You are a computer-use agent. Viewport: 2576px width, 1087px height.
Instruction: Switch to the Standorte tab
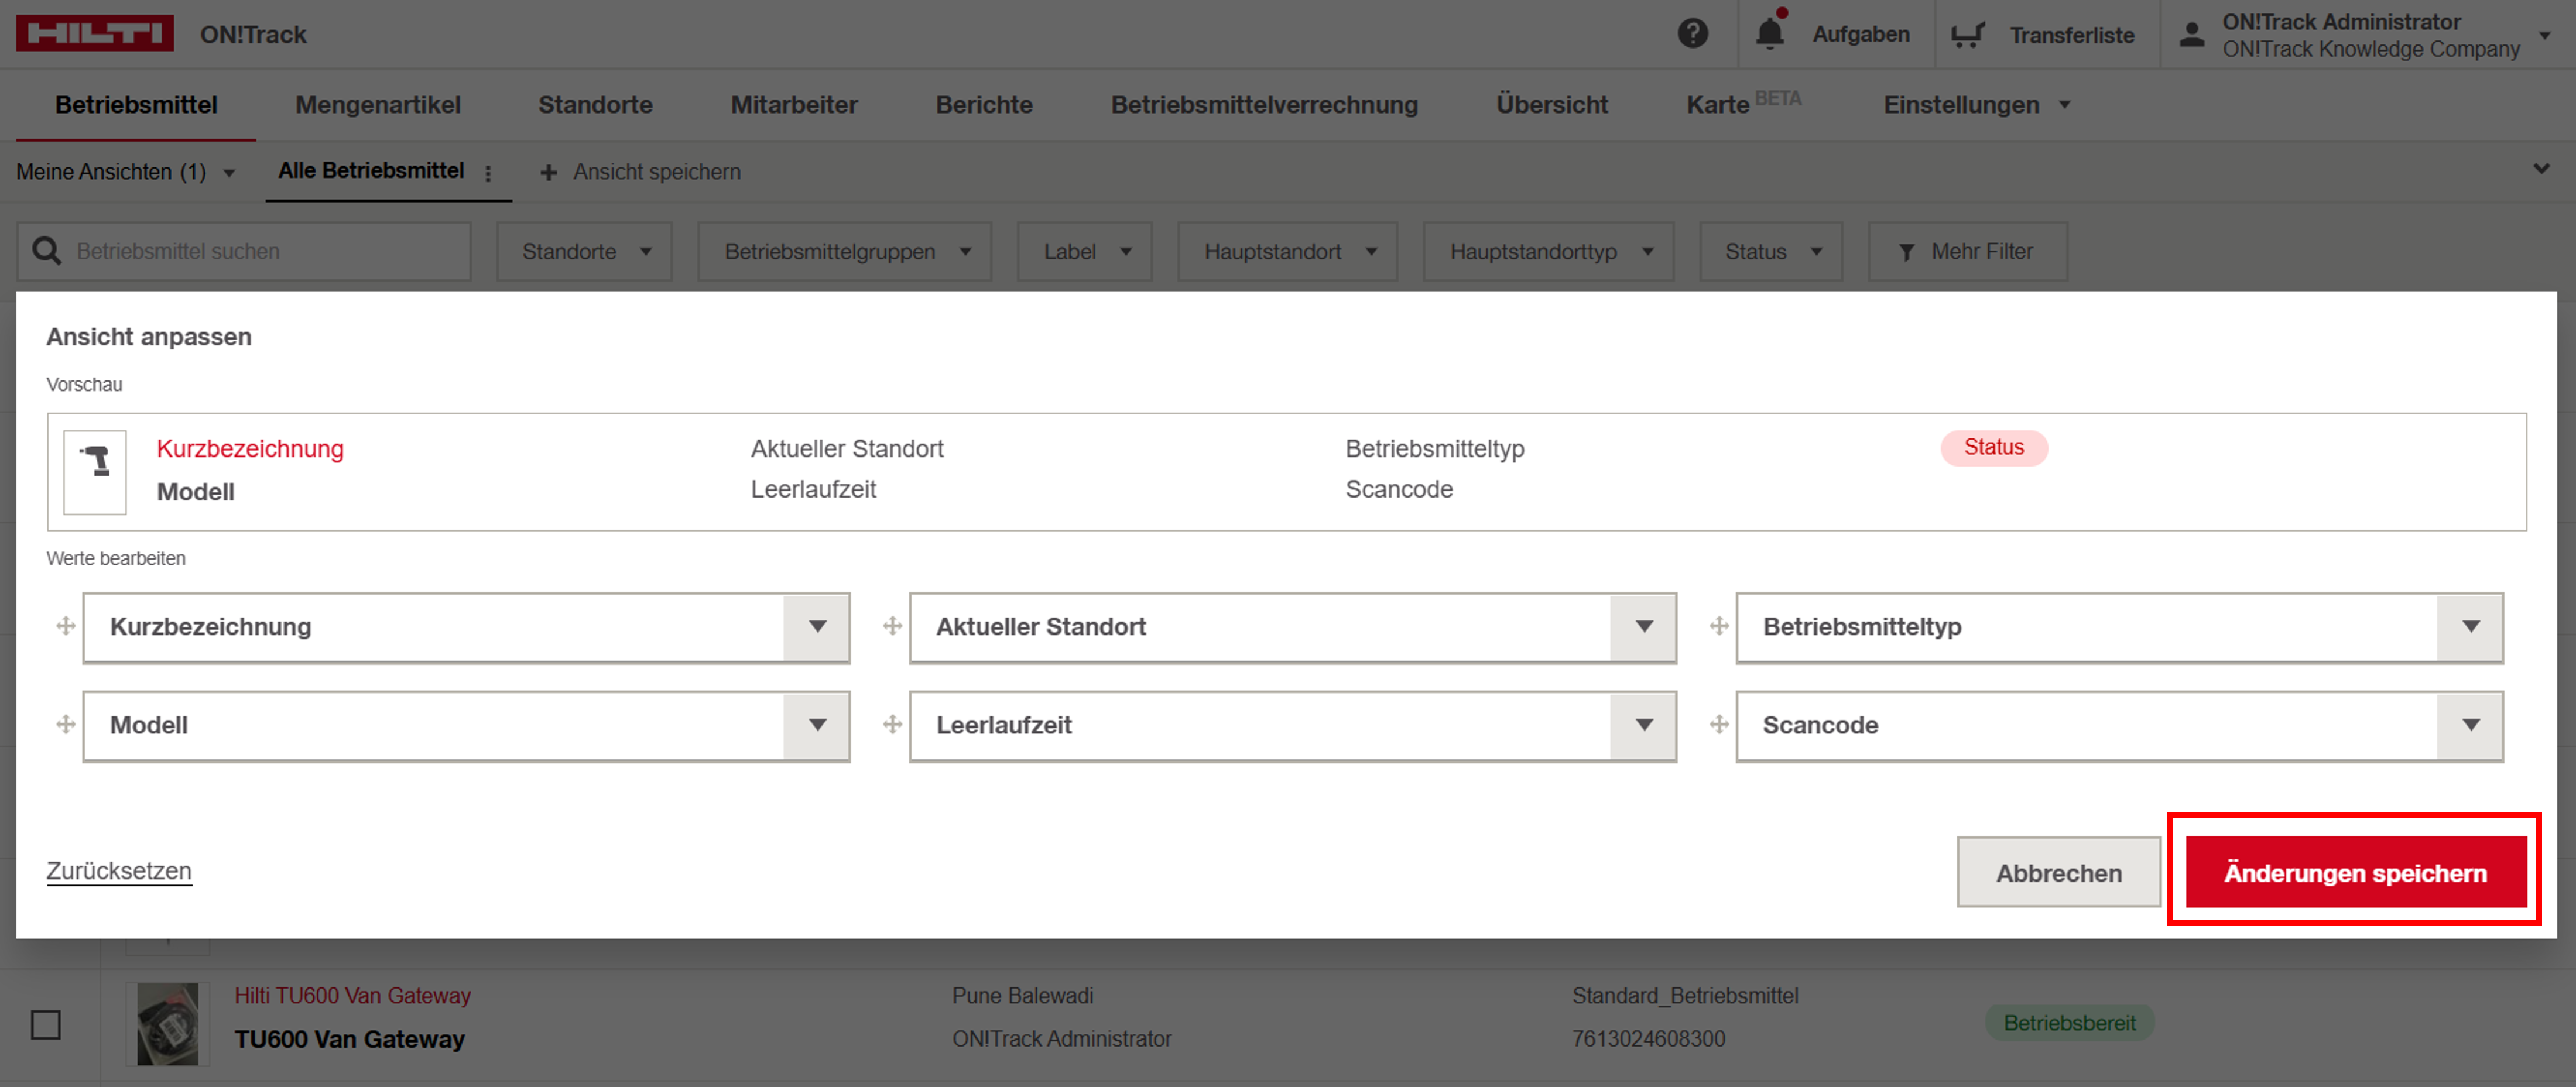(595, 104)
